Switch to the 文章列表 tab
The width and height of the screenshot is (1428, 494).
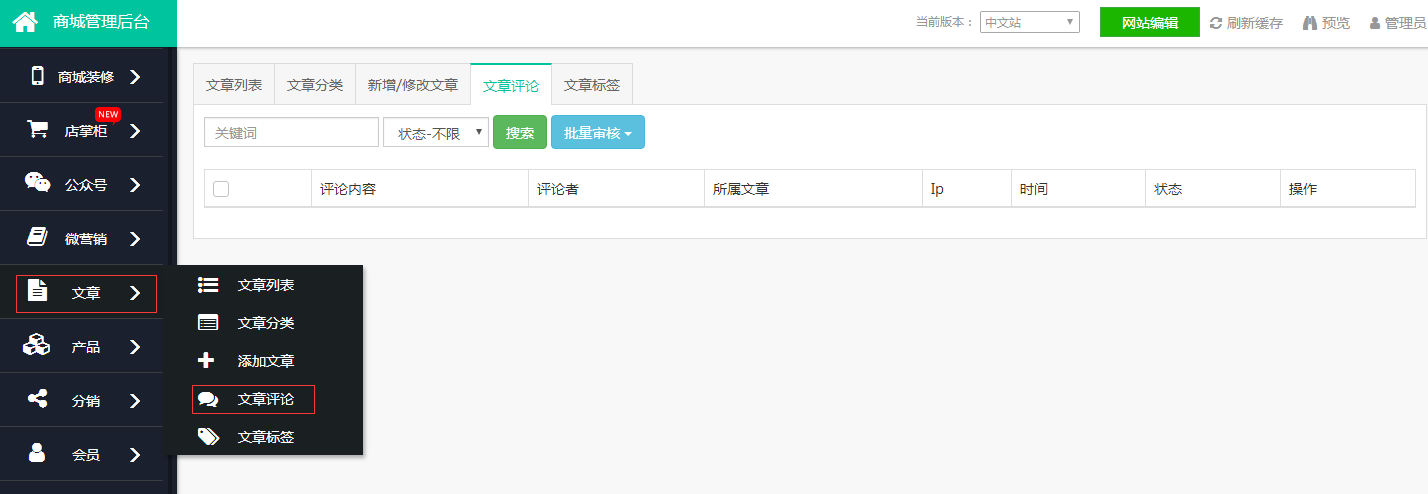[x=234, y=85]
